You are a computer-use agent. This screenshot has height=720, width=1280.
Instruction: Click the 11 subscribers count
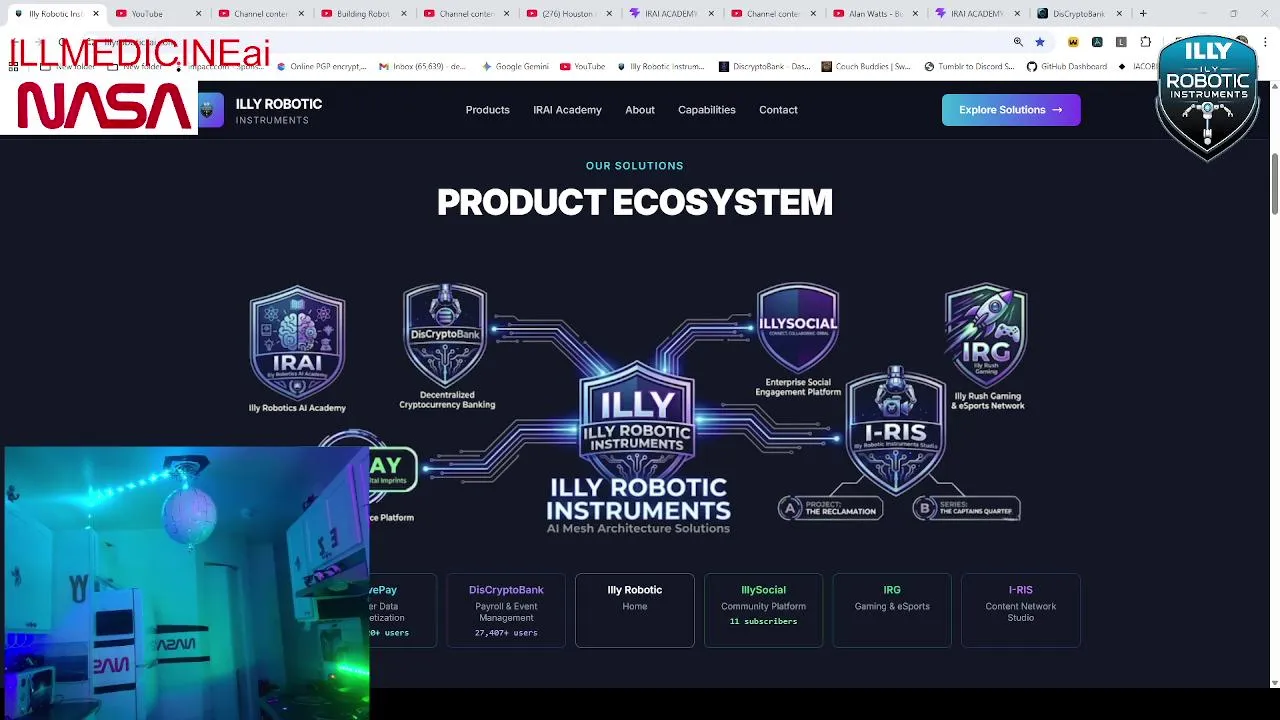pos(763,621)
